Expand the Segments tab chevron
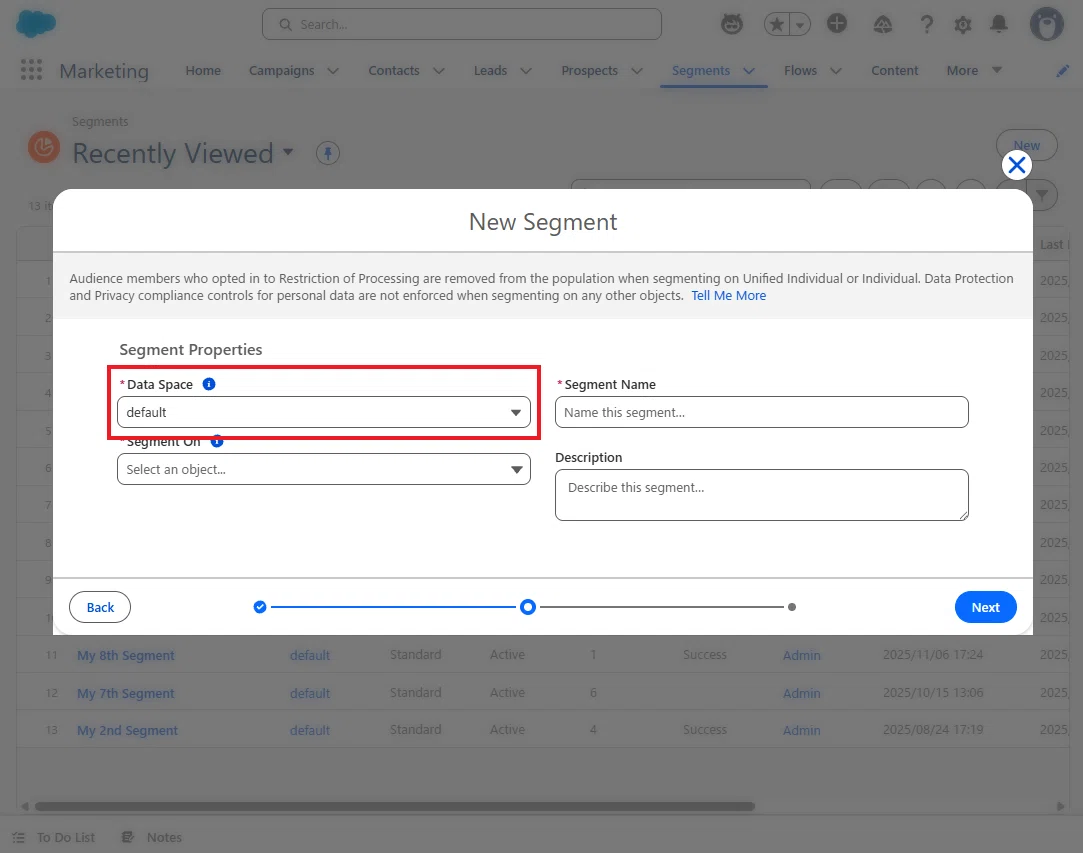The height and width of the screenshot is (853, 1083). [x=749, y=70]
